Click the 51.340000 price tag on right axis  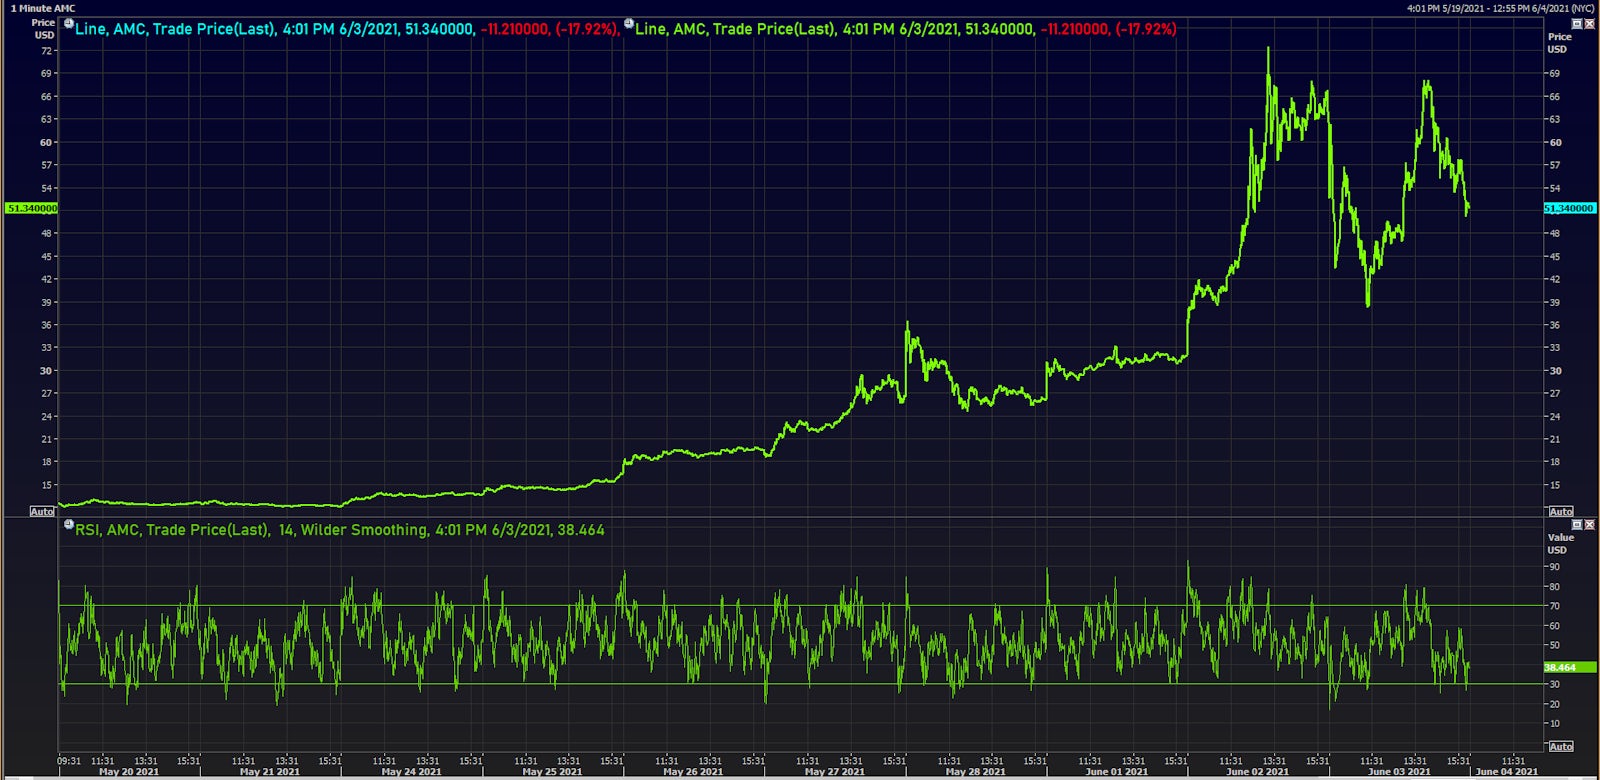[x=1569, y=208]
